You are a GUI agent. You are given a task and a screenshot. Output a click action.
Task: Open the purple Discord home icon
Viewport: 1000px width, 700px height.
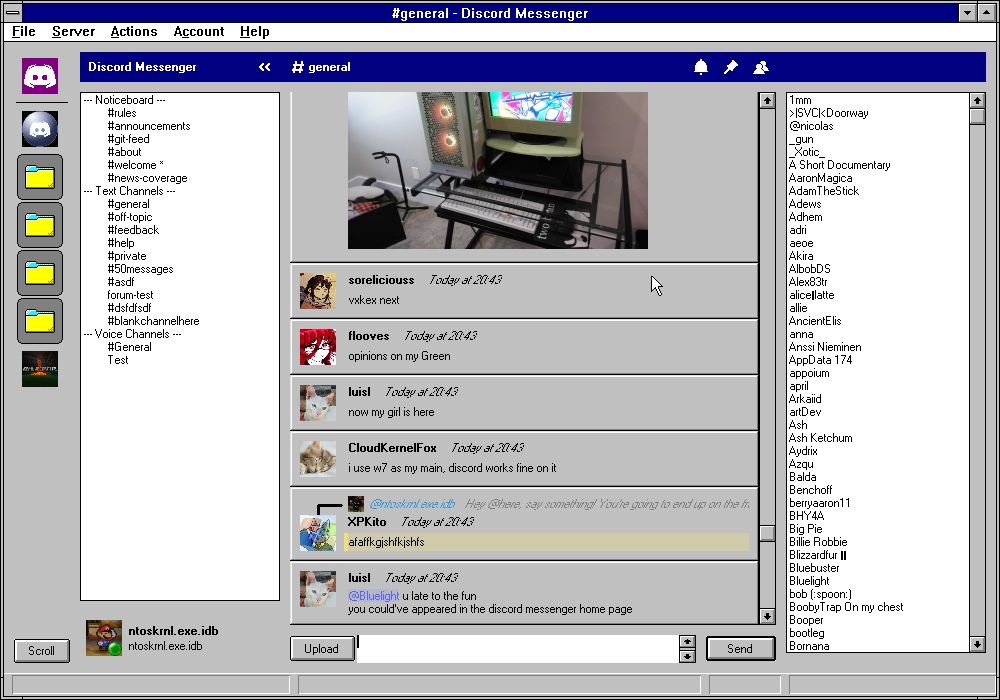[40, 76]
